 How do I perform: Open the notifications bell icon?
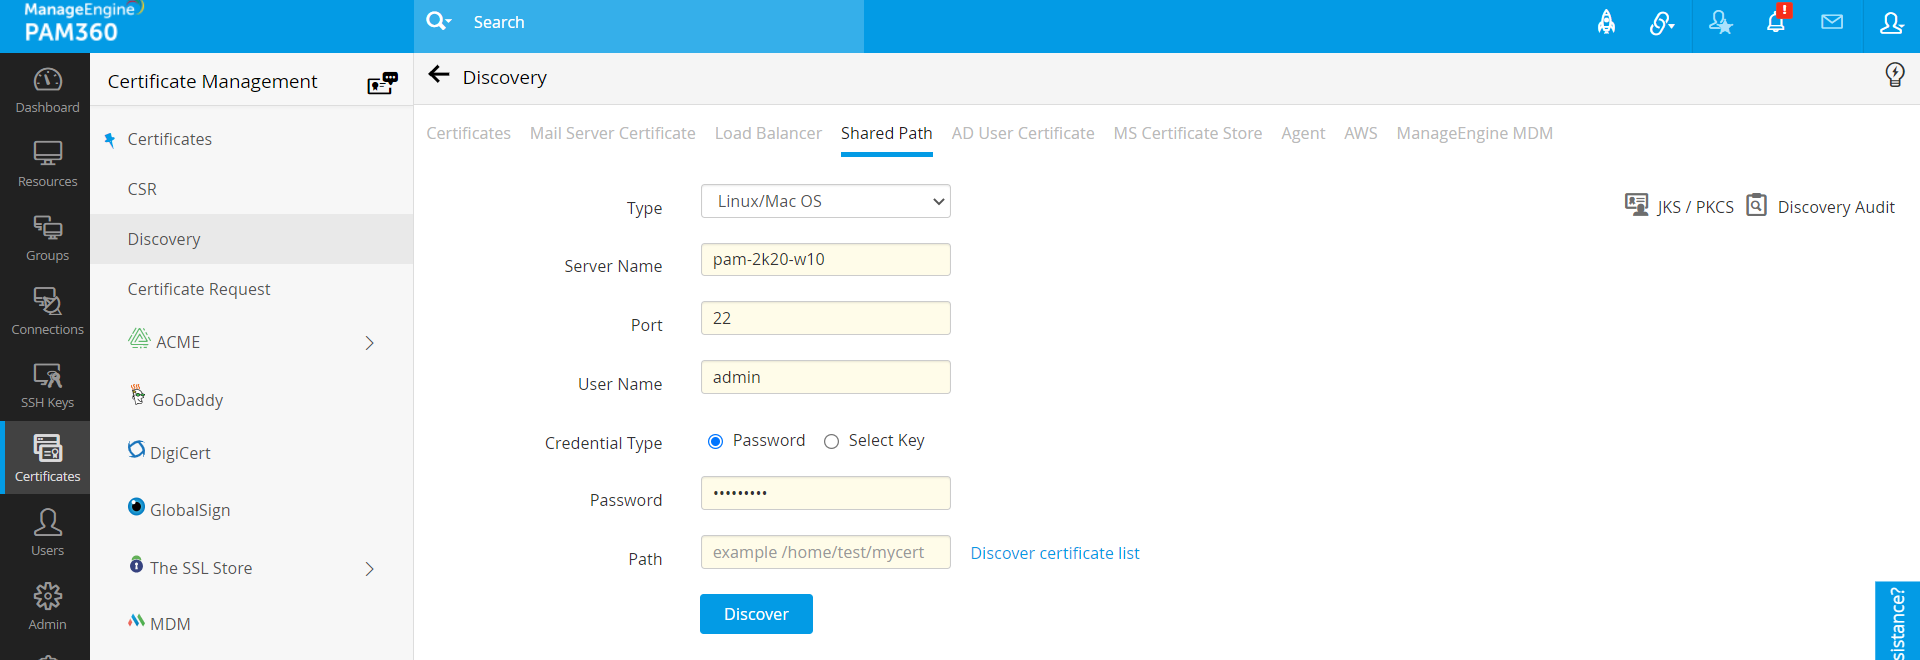point(1776,22)
